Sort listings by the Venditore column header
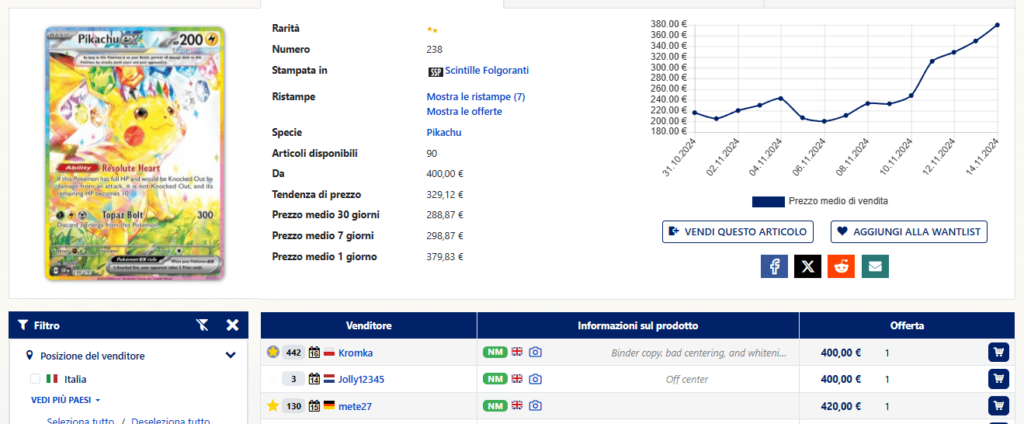The image size is (1024, 424). tap(368, 325)
